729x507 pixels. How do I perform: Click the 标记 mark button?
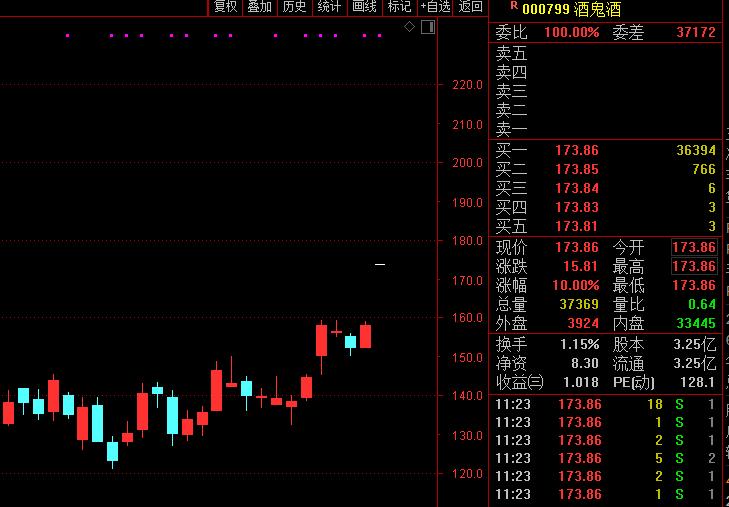[x=399, y=7]
